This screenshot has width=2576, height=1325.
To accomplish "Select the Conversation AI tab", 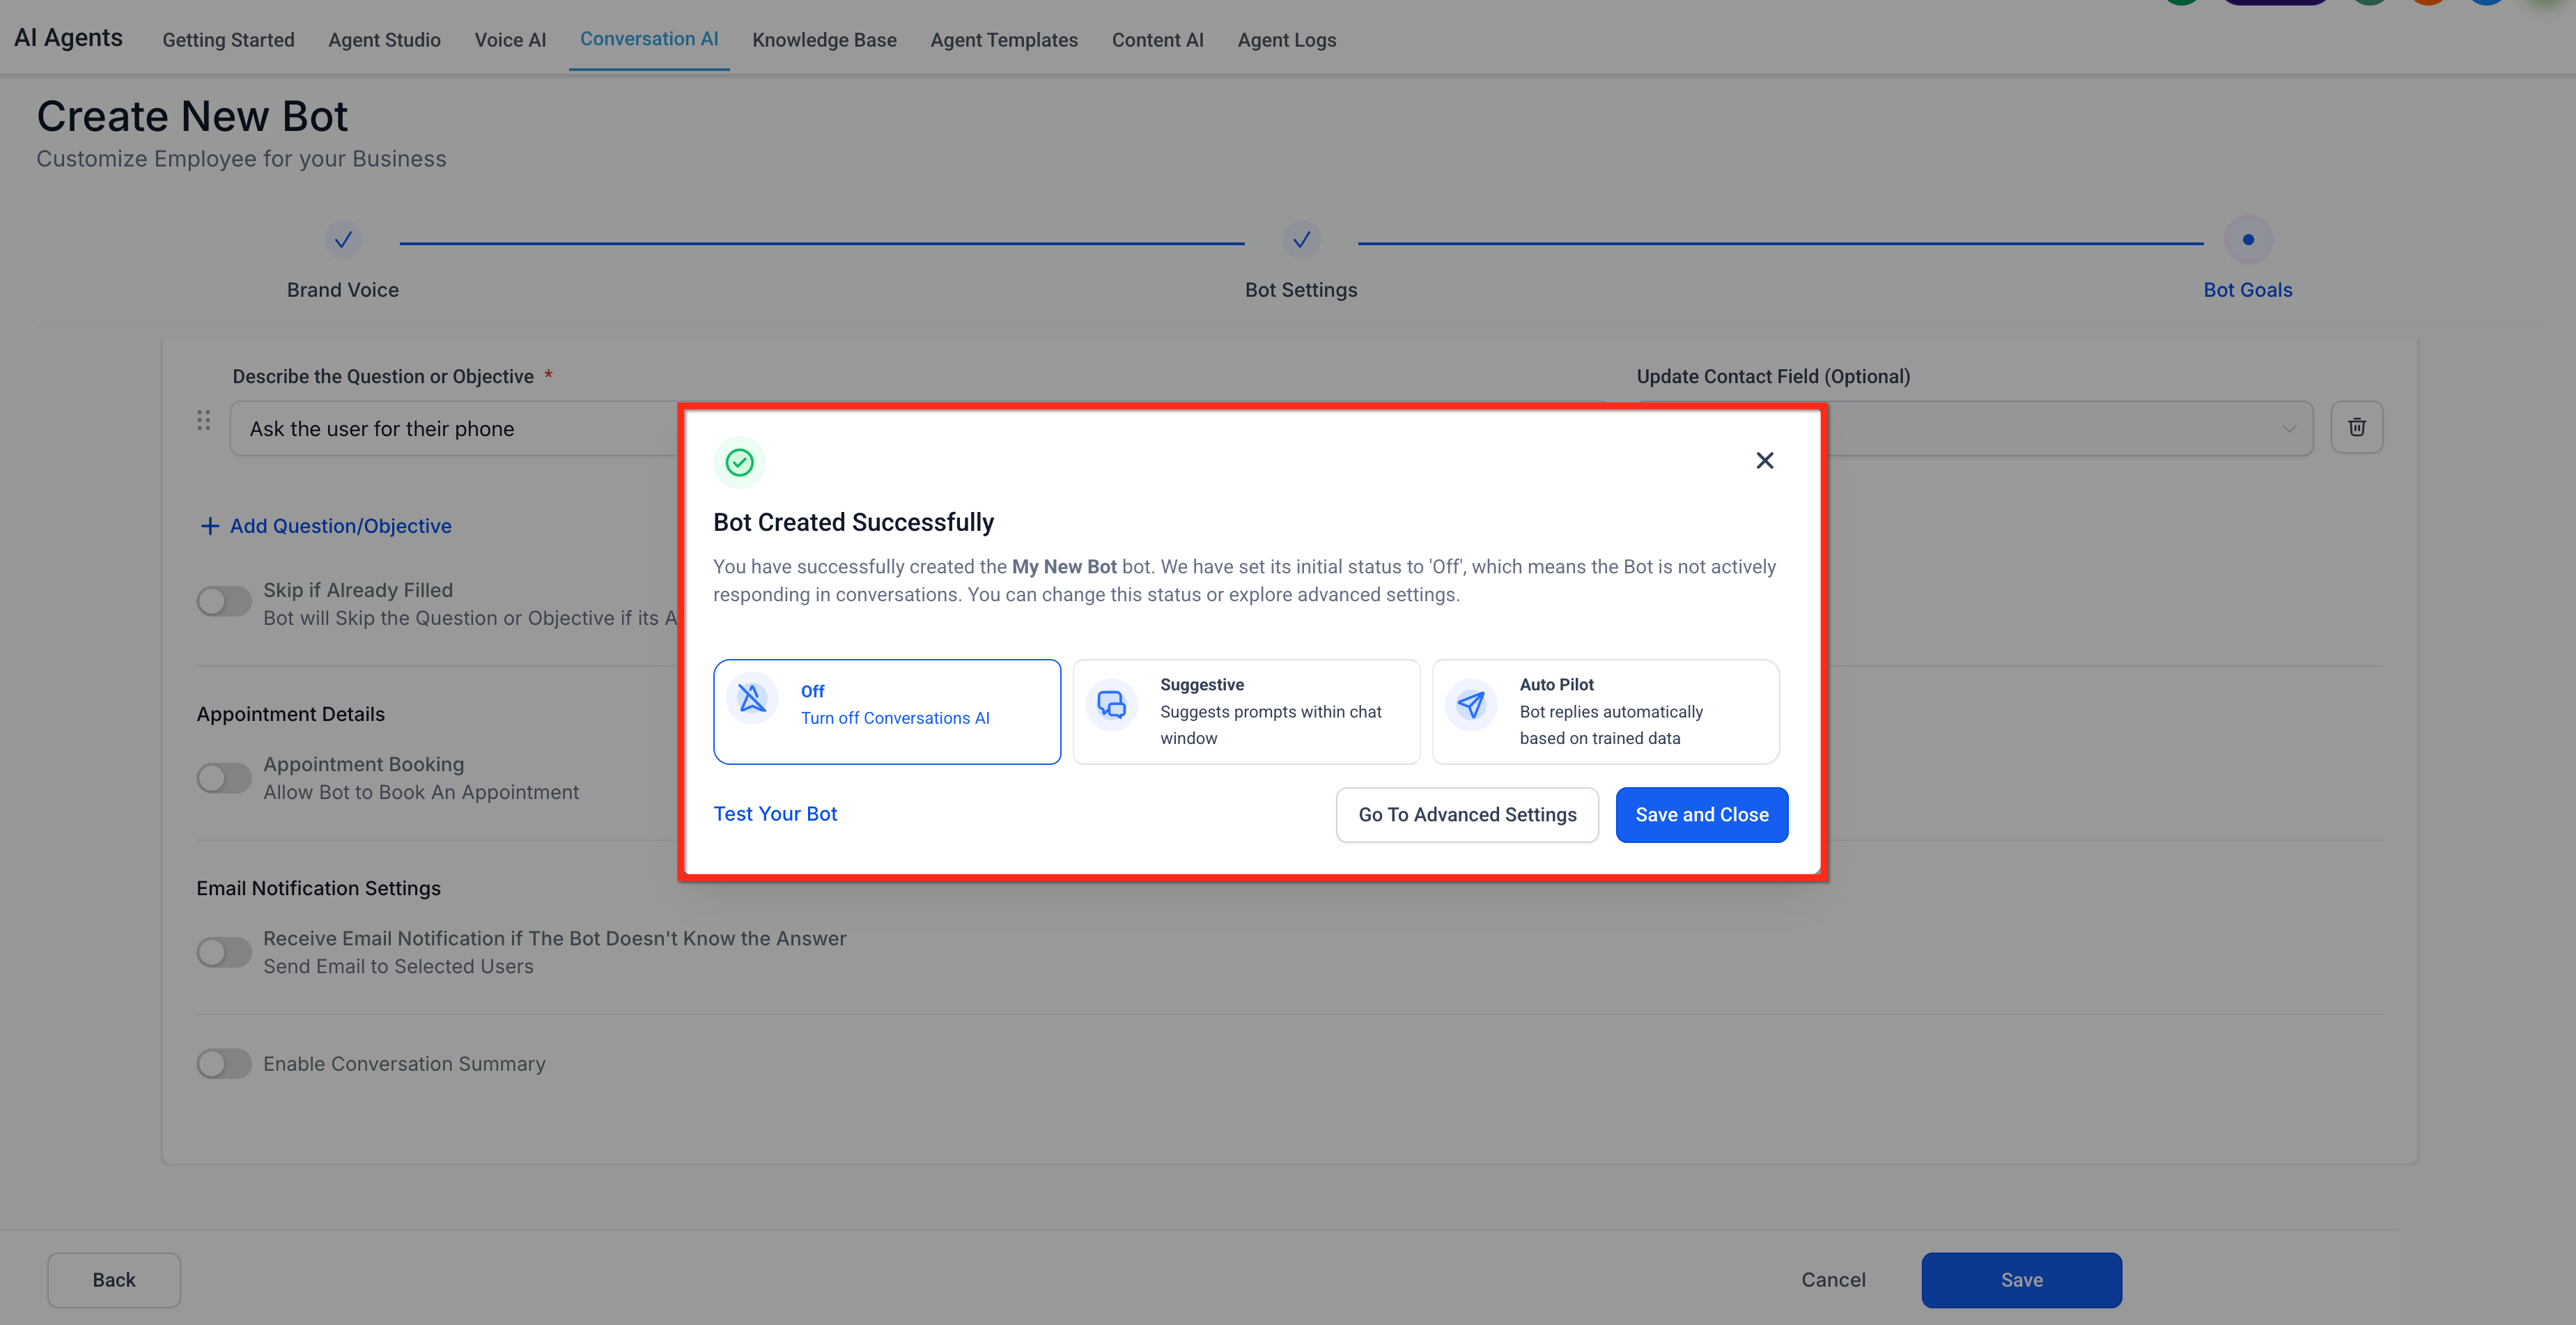I will click(649, 39).
